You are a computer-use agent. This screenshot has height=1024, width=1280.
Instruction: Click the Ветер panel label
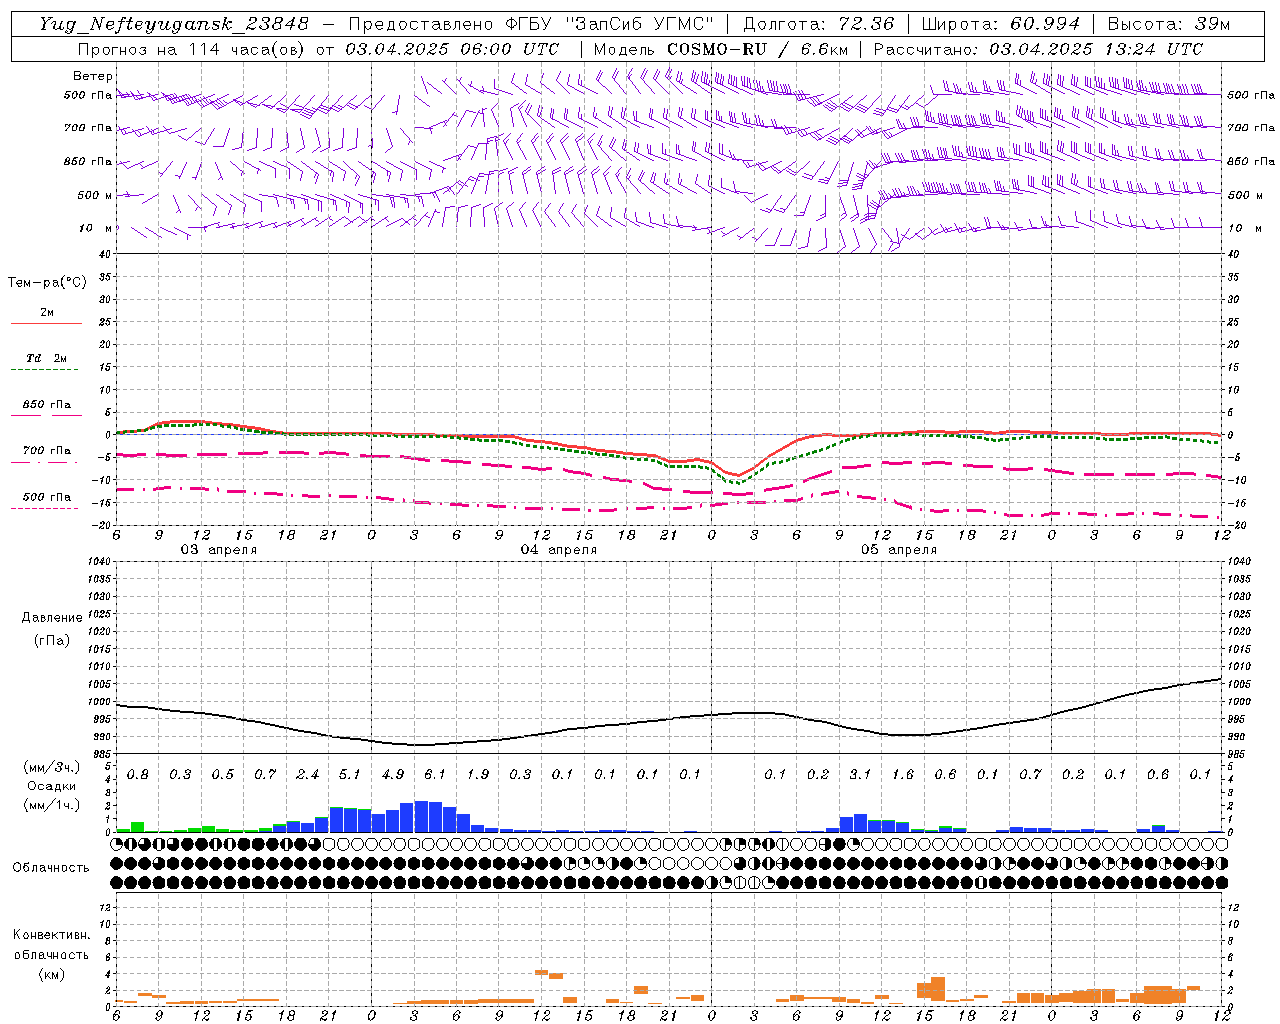click(x=93, y=76)
